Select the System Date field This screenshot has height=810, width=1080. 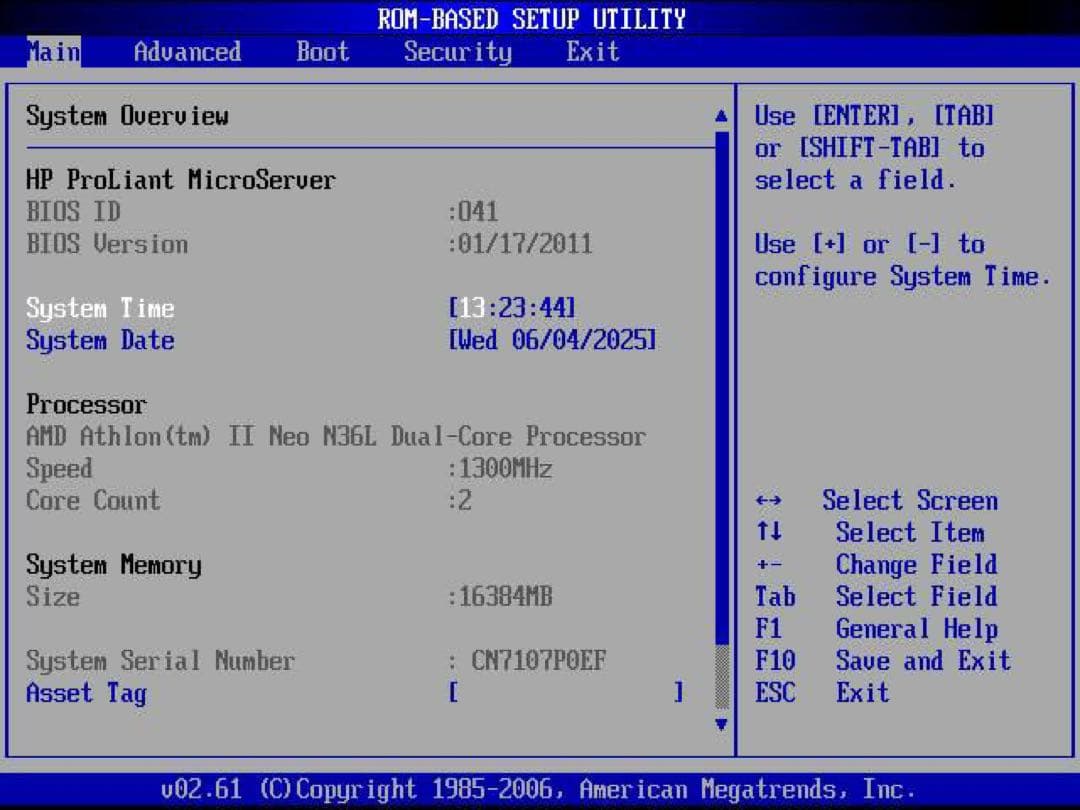[x=100, y=340]
